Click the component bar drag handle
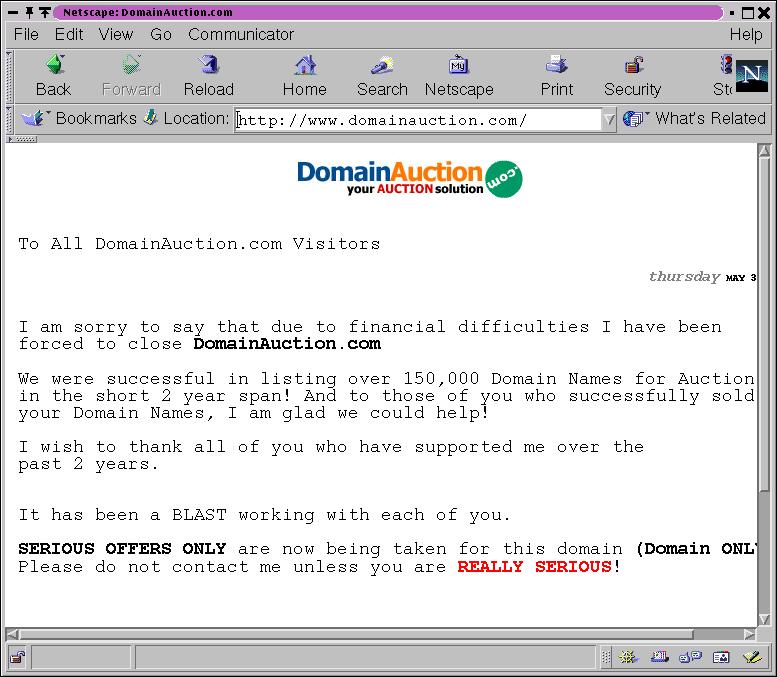Viewport: 777px width, 677px height. point(606,657)
